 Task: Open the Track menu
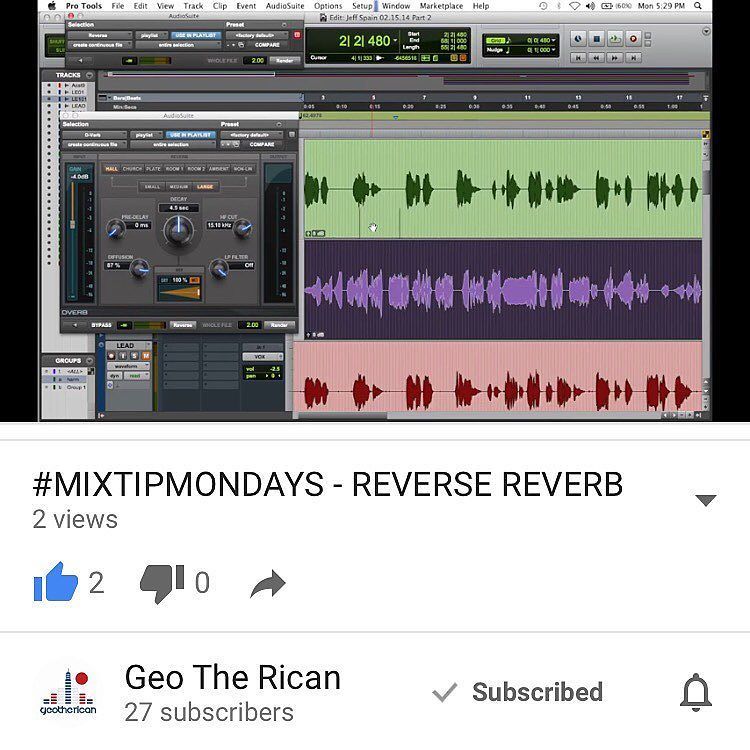pyautogui.click(x=193, y=6)
